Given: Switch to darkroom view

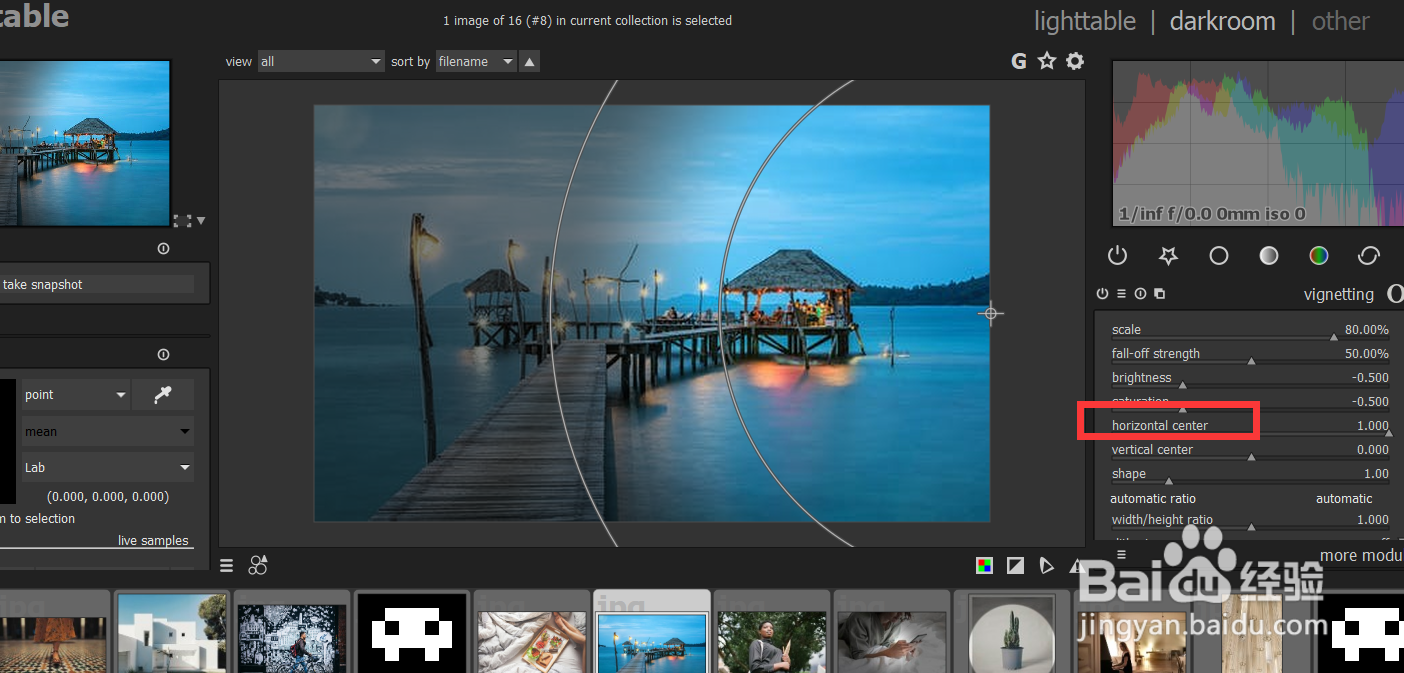Looking at the screenshot, I should pyautogui.click(x=1223, y=21).
